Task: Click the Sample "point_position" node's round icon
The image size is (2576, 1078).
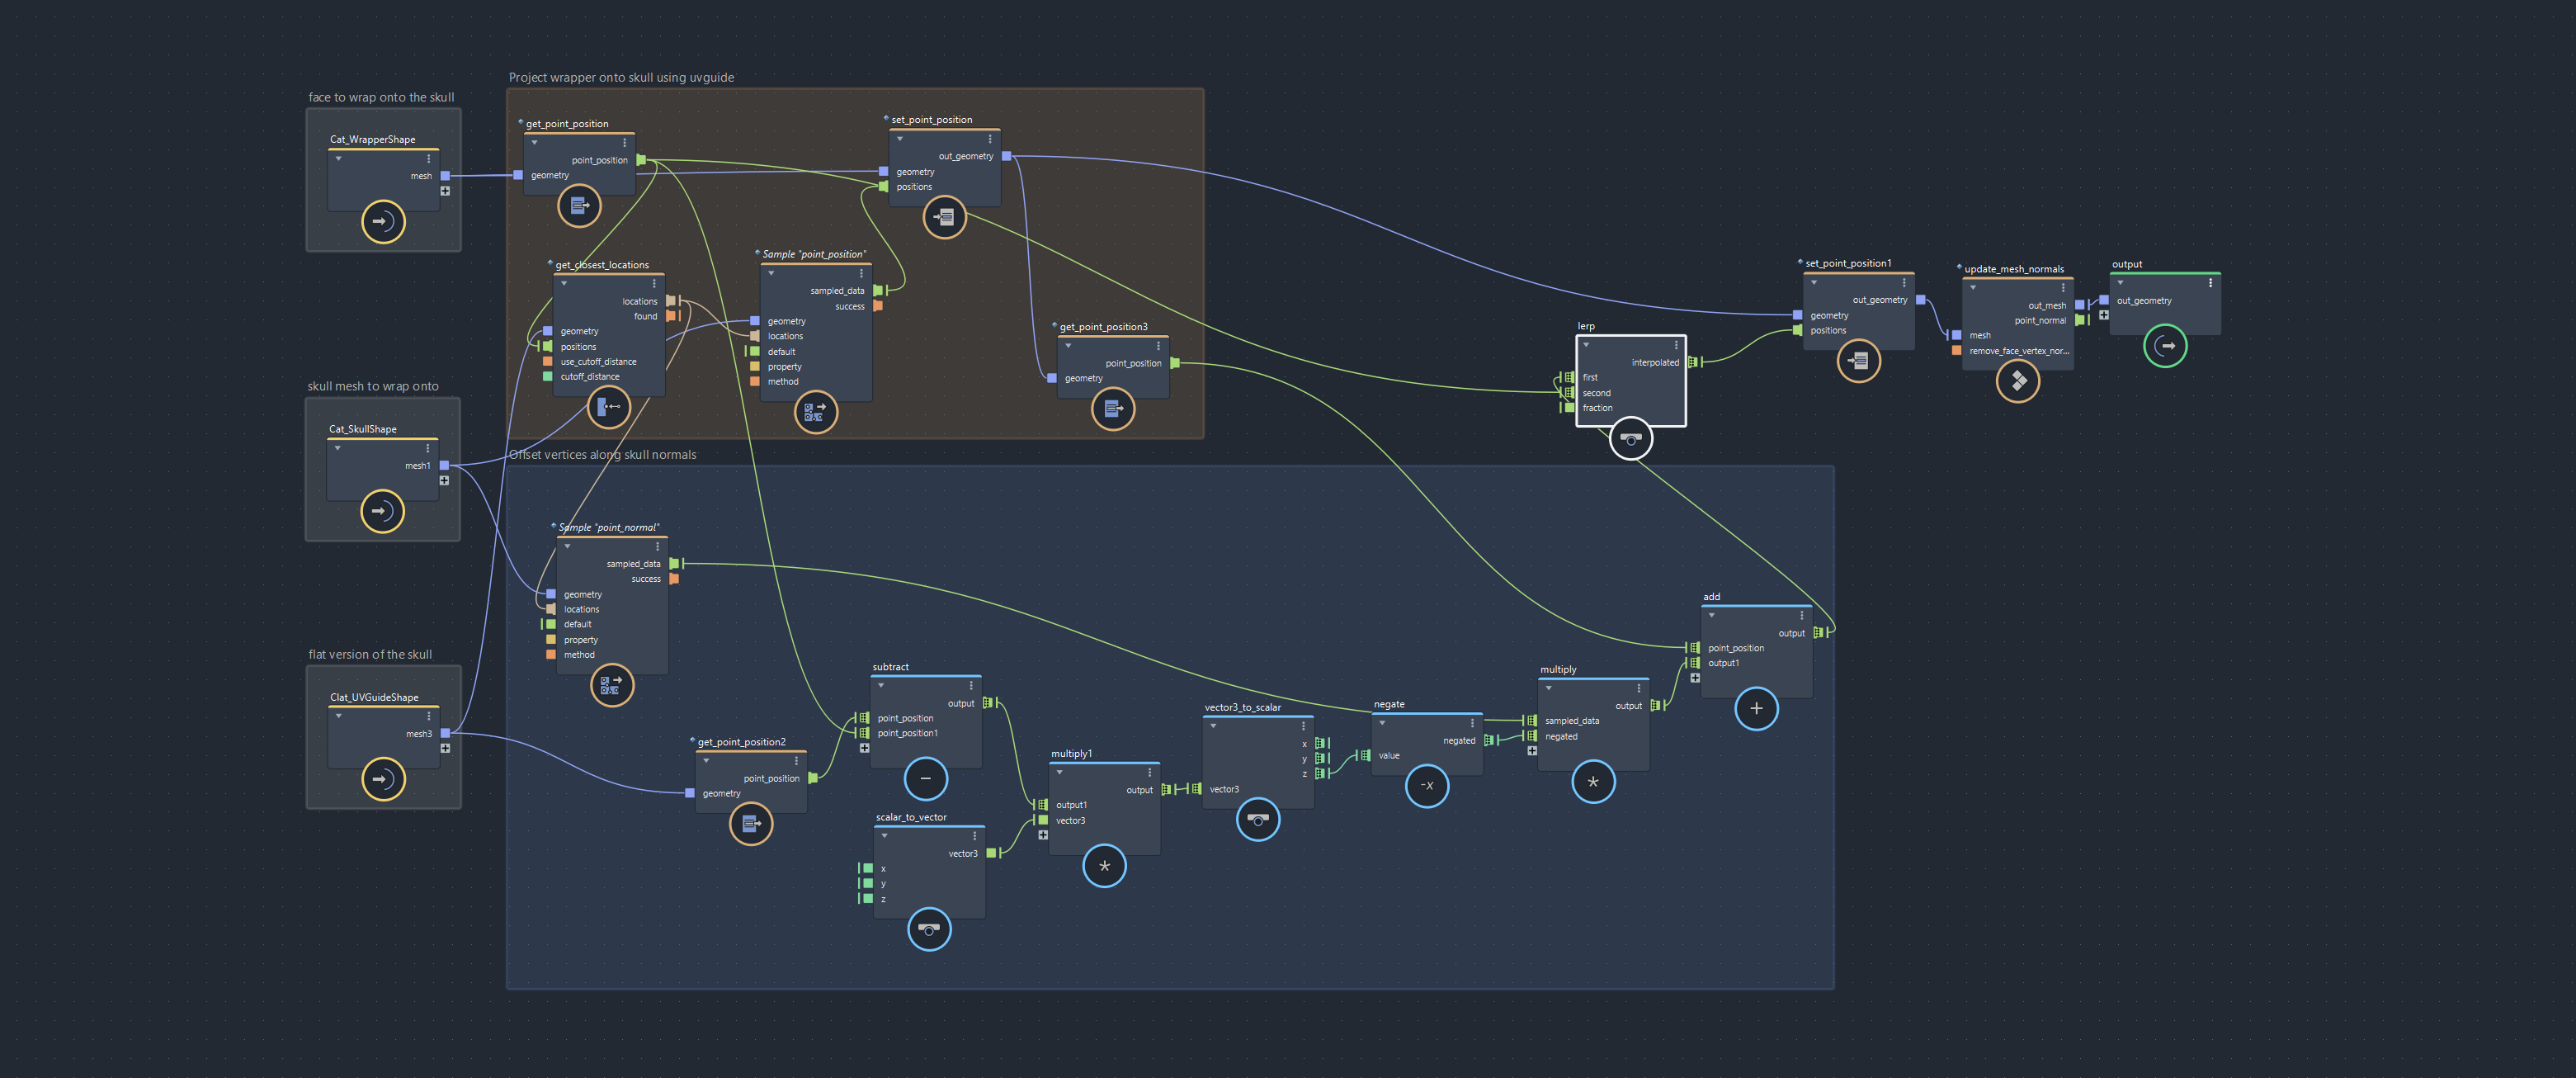Action: (815, 412)
